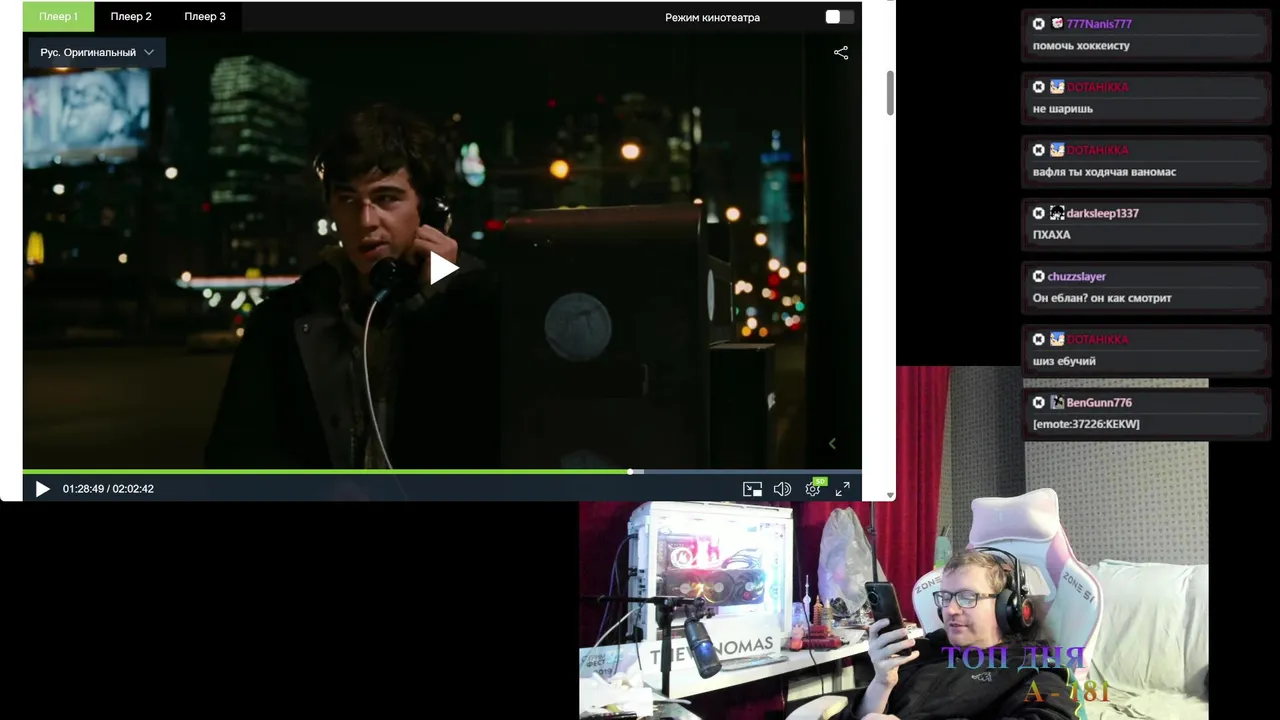Screen dimensions: 1280x720
Task: Click the small play icon beside the timestamp
Action: click(x=42, y=489)
